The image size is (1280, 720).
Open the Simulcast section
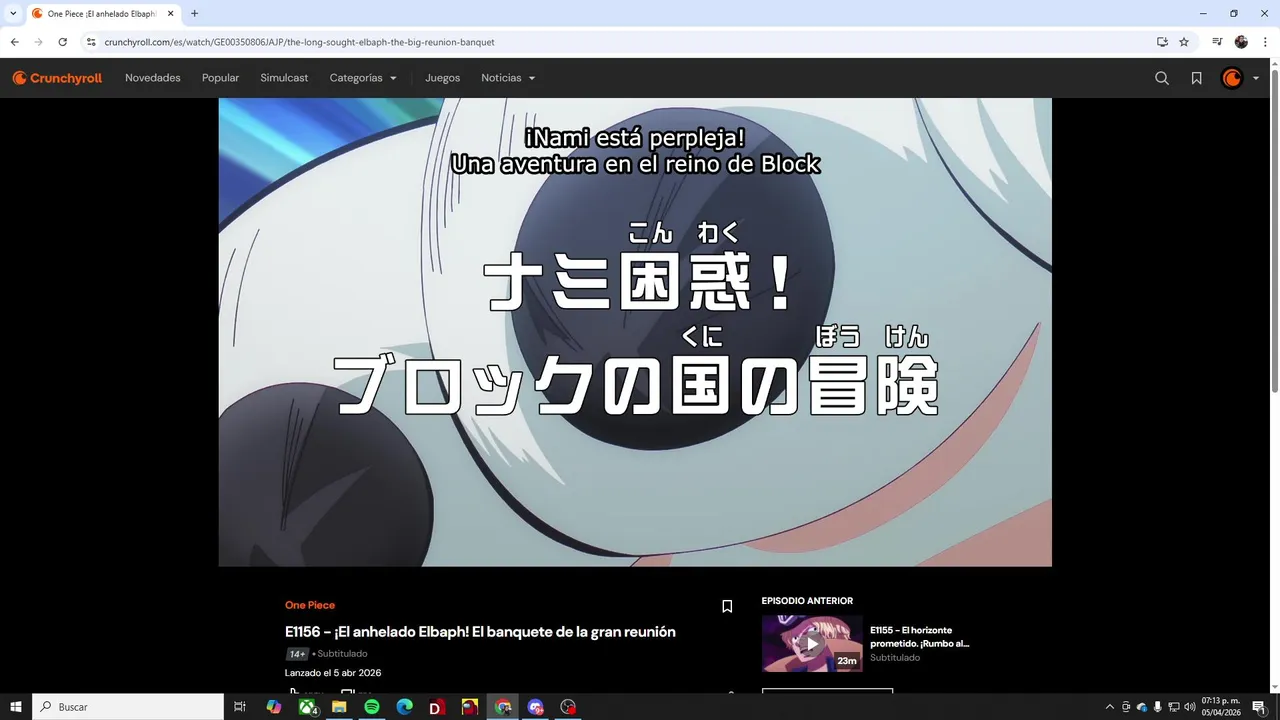[284, 78]
